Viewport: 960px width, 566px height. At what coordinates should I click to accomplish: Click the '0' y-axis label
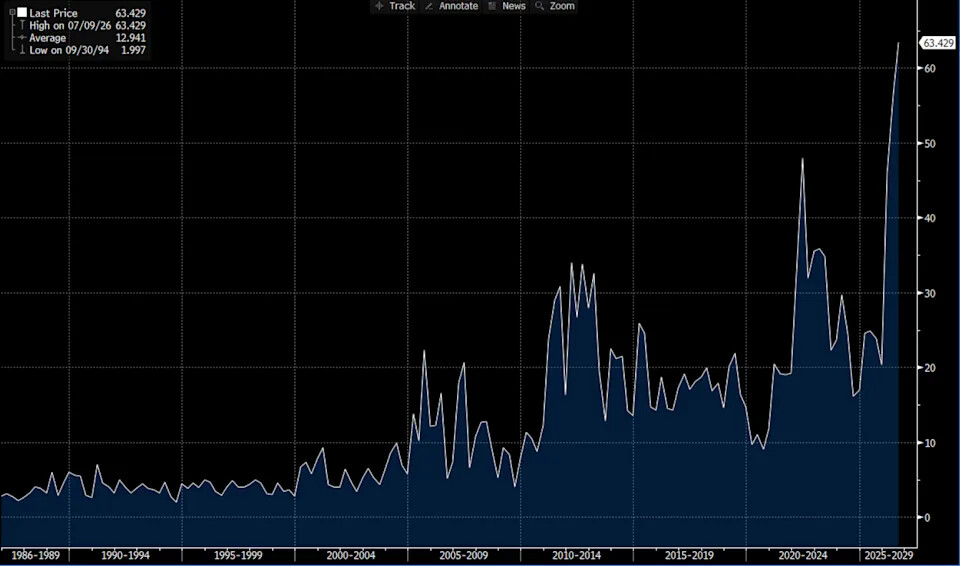[927, 518]
